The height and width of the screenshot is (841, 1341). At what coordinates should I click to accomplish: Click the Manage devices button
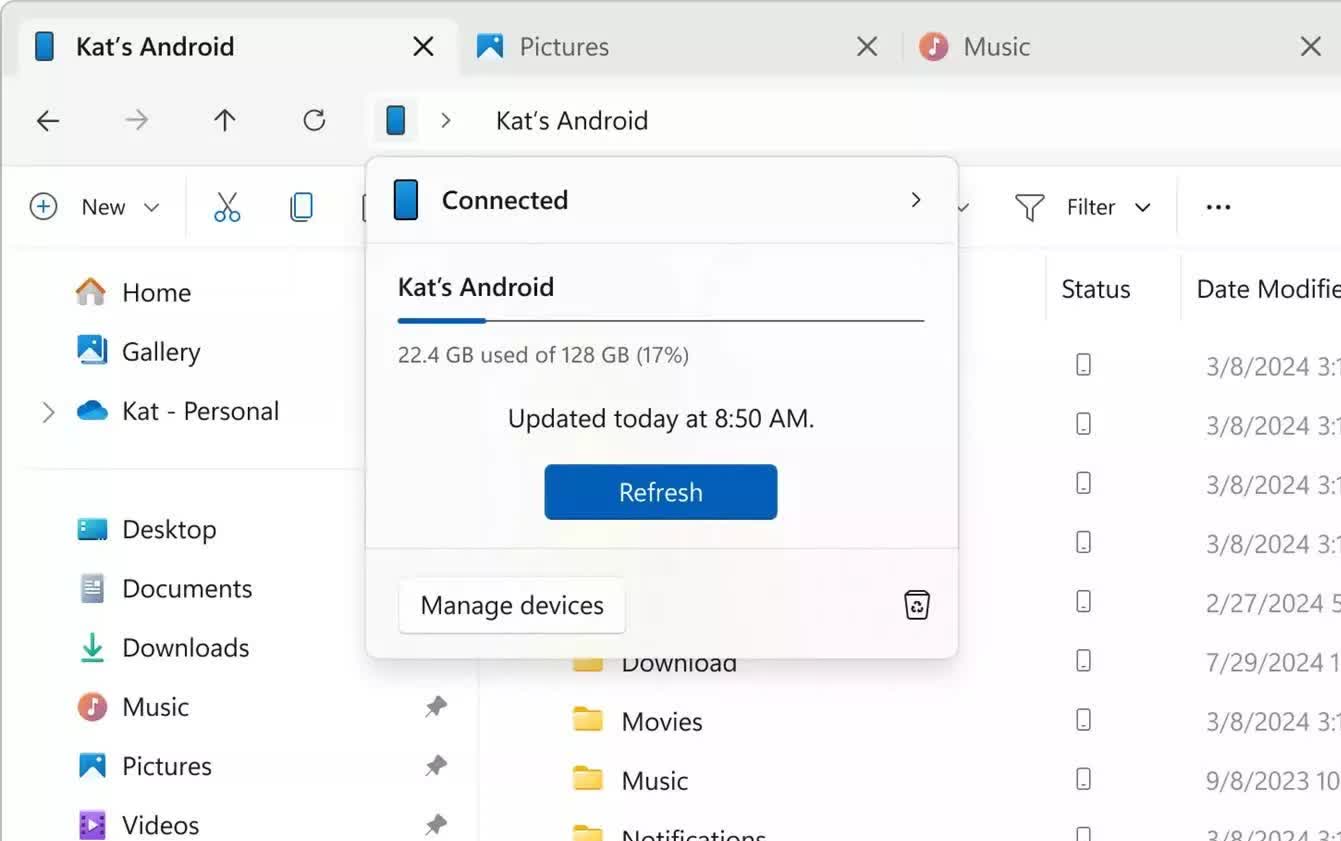click(512, 606)
